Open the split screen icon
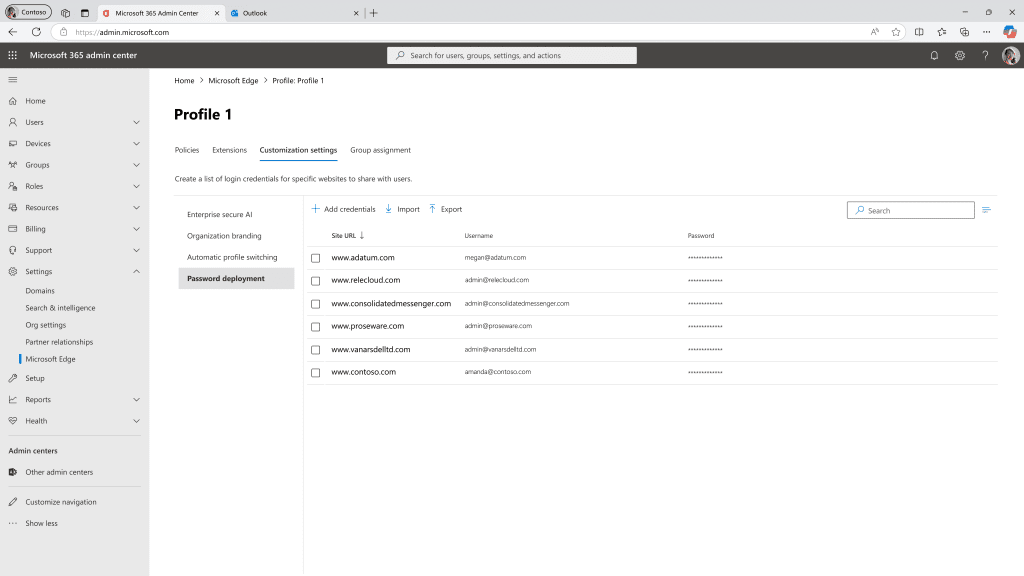This screenshot has width=1024, height=576. click(x=919, y=32)
